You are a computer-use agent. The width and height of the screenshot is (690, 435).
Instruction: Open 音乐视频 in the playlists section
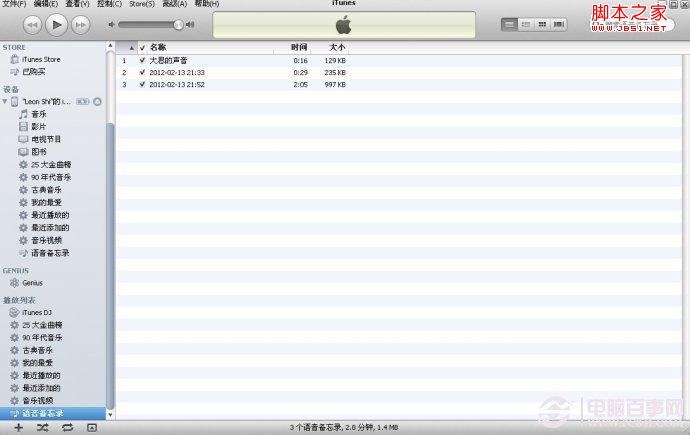tap(37, 401)
